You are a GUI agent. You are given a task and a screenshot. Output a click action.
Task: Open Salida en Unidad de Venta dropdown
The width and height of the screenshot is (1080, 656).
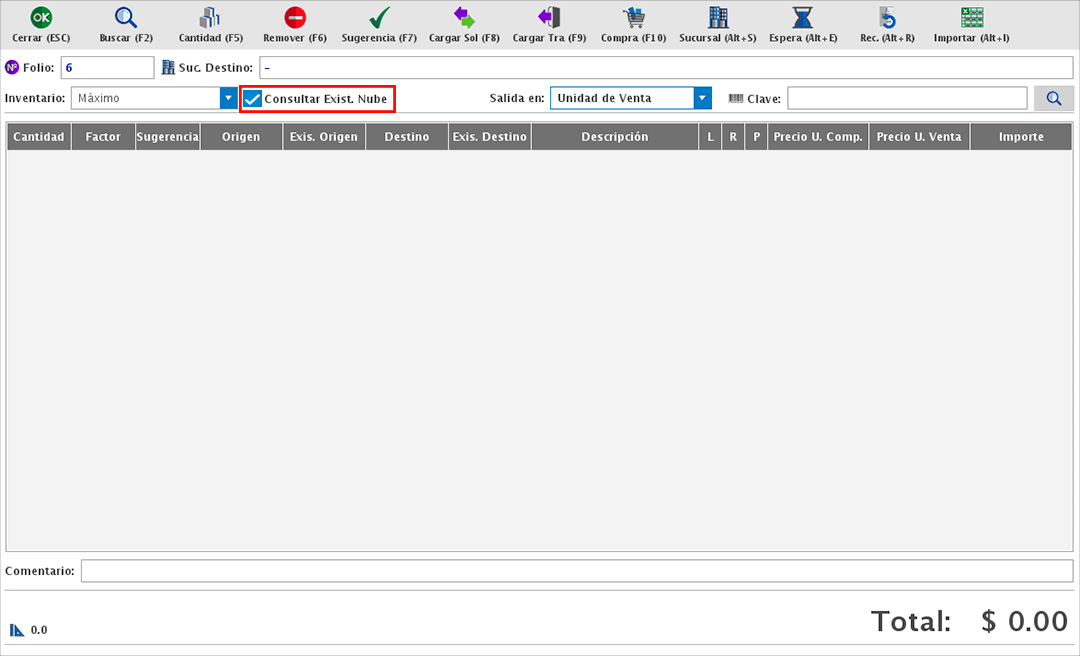tap(703, 98)
